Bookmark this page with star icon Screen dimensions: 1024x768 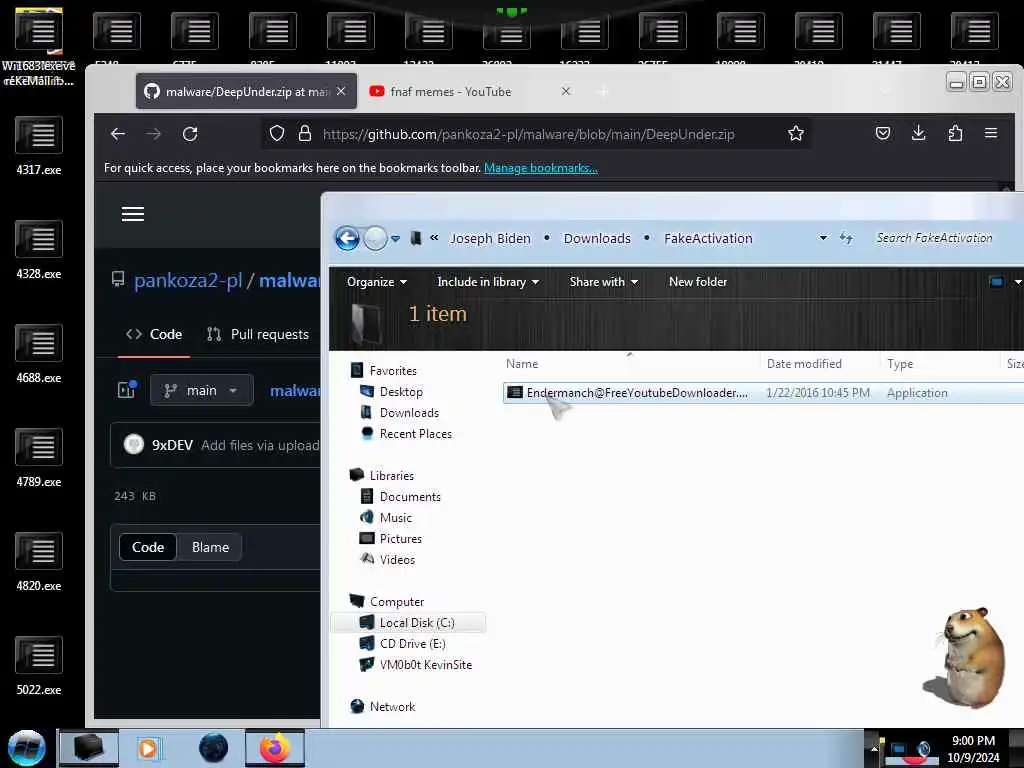[795, 134]
